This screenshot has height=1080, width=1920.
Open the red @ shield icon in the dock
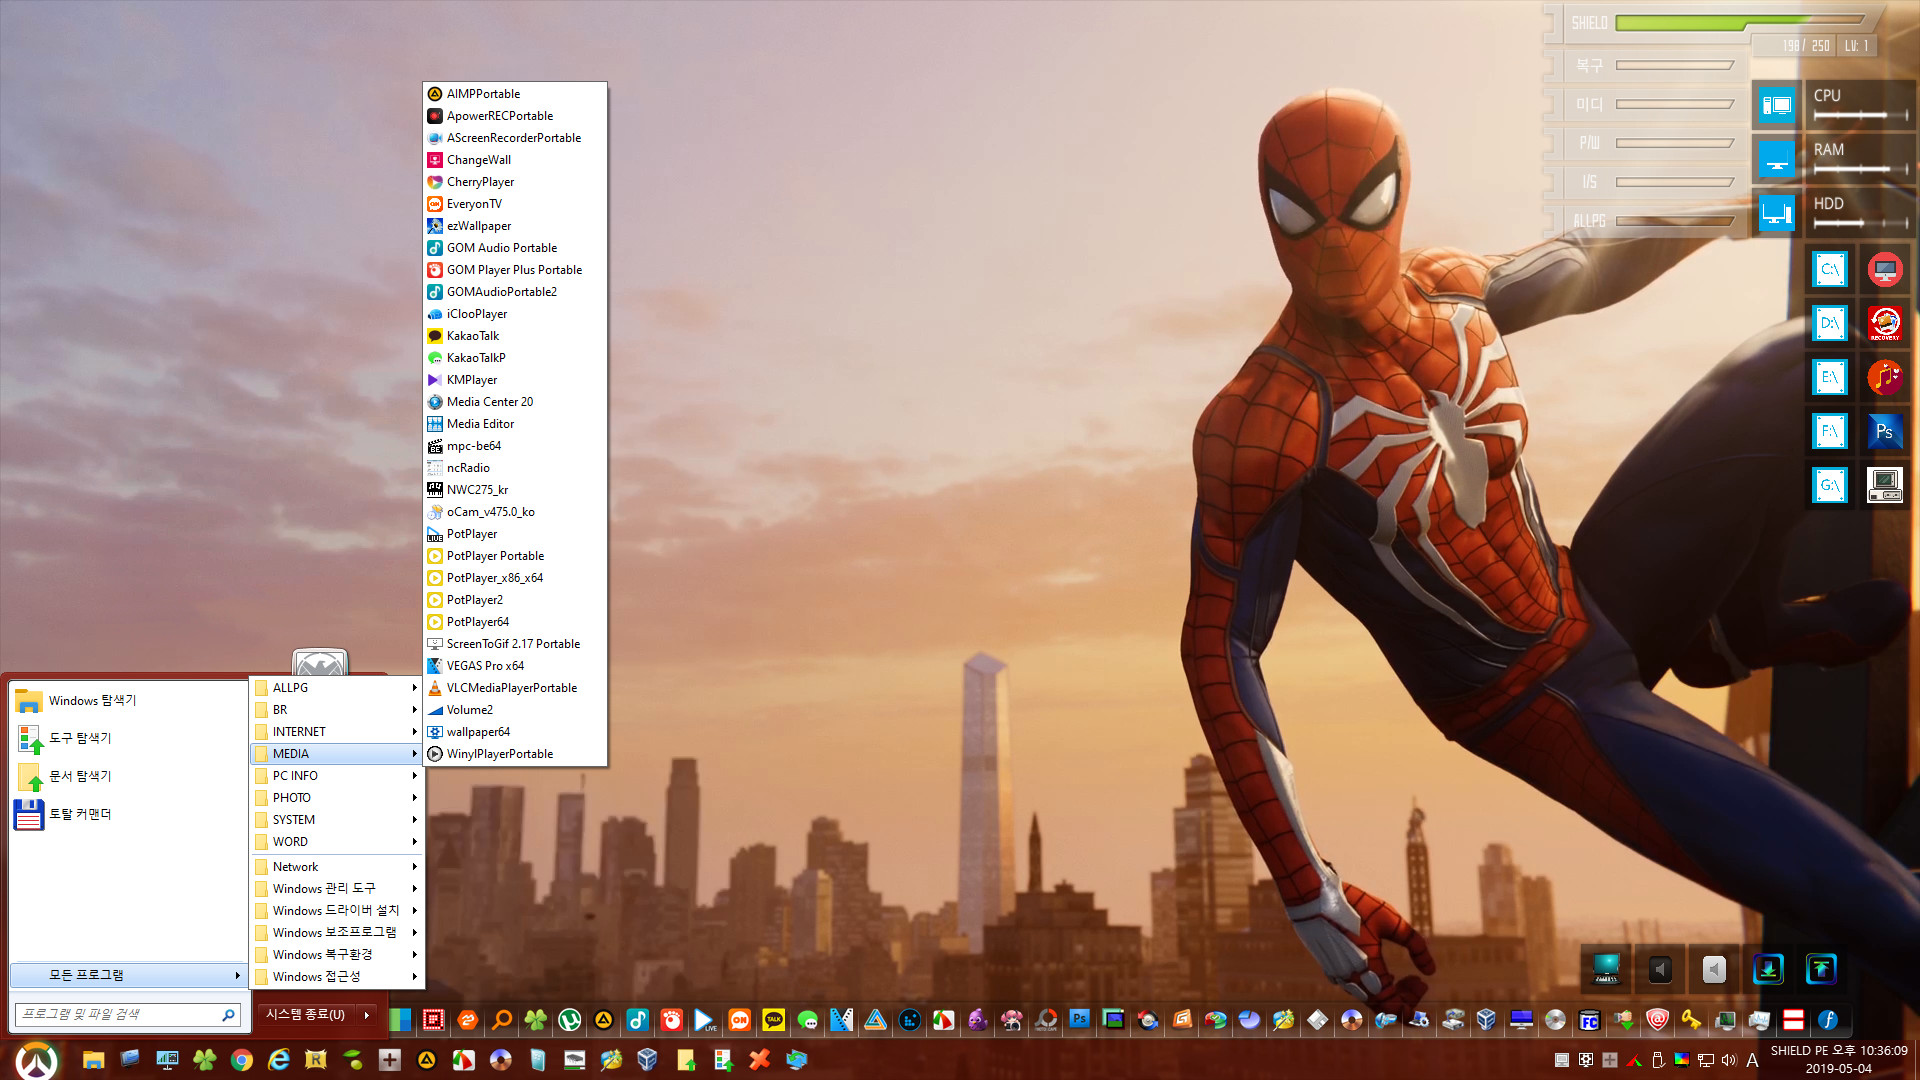tap(1657, 1020)
